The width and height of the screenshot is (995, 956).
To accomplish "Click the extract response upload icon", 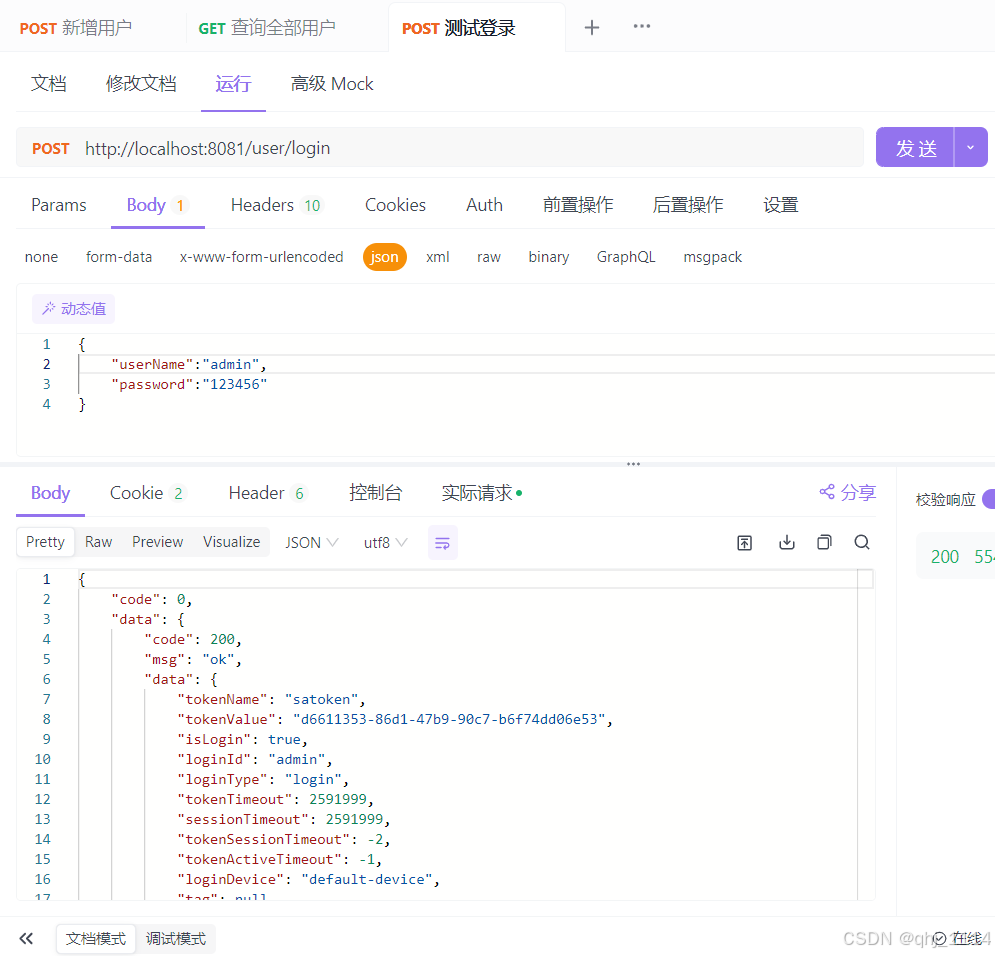I will 744,542.
